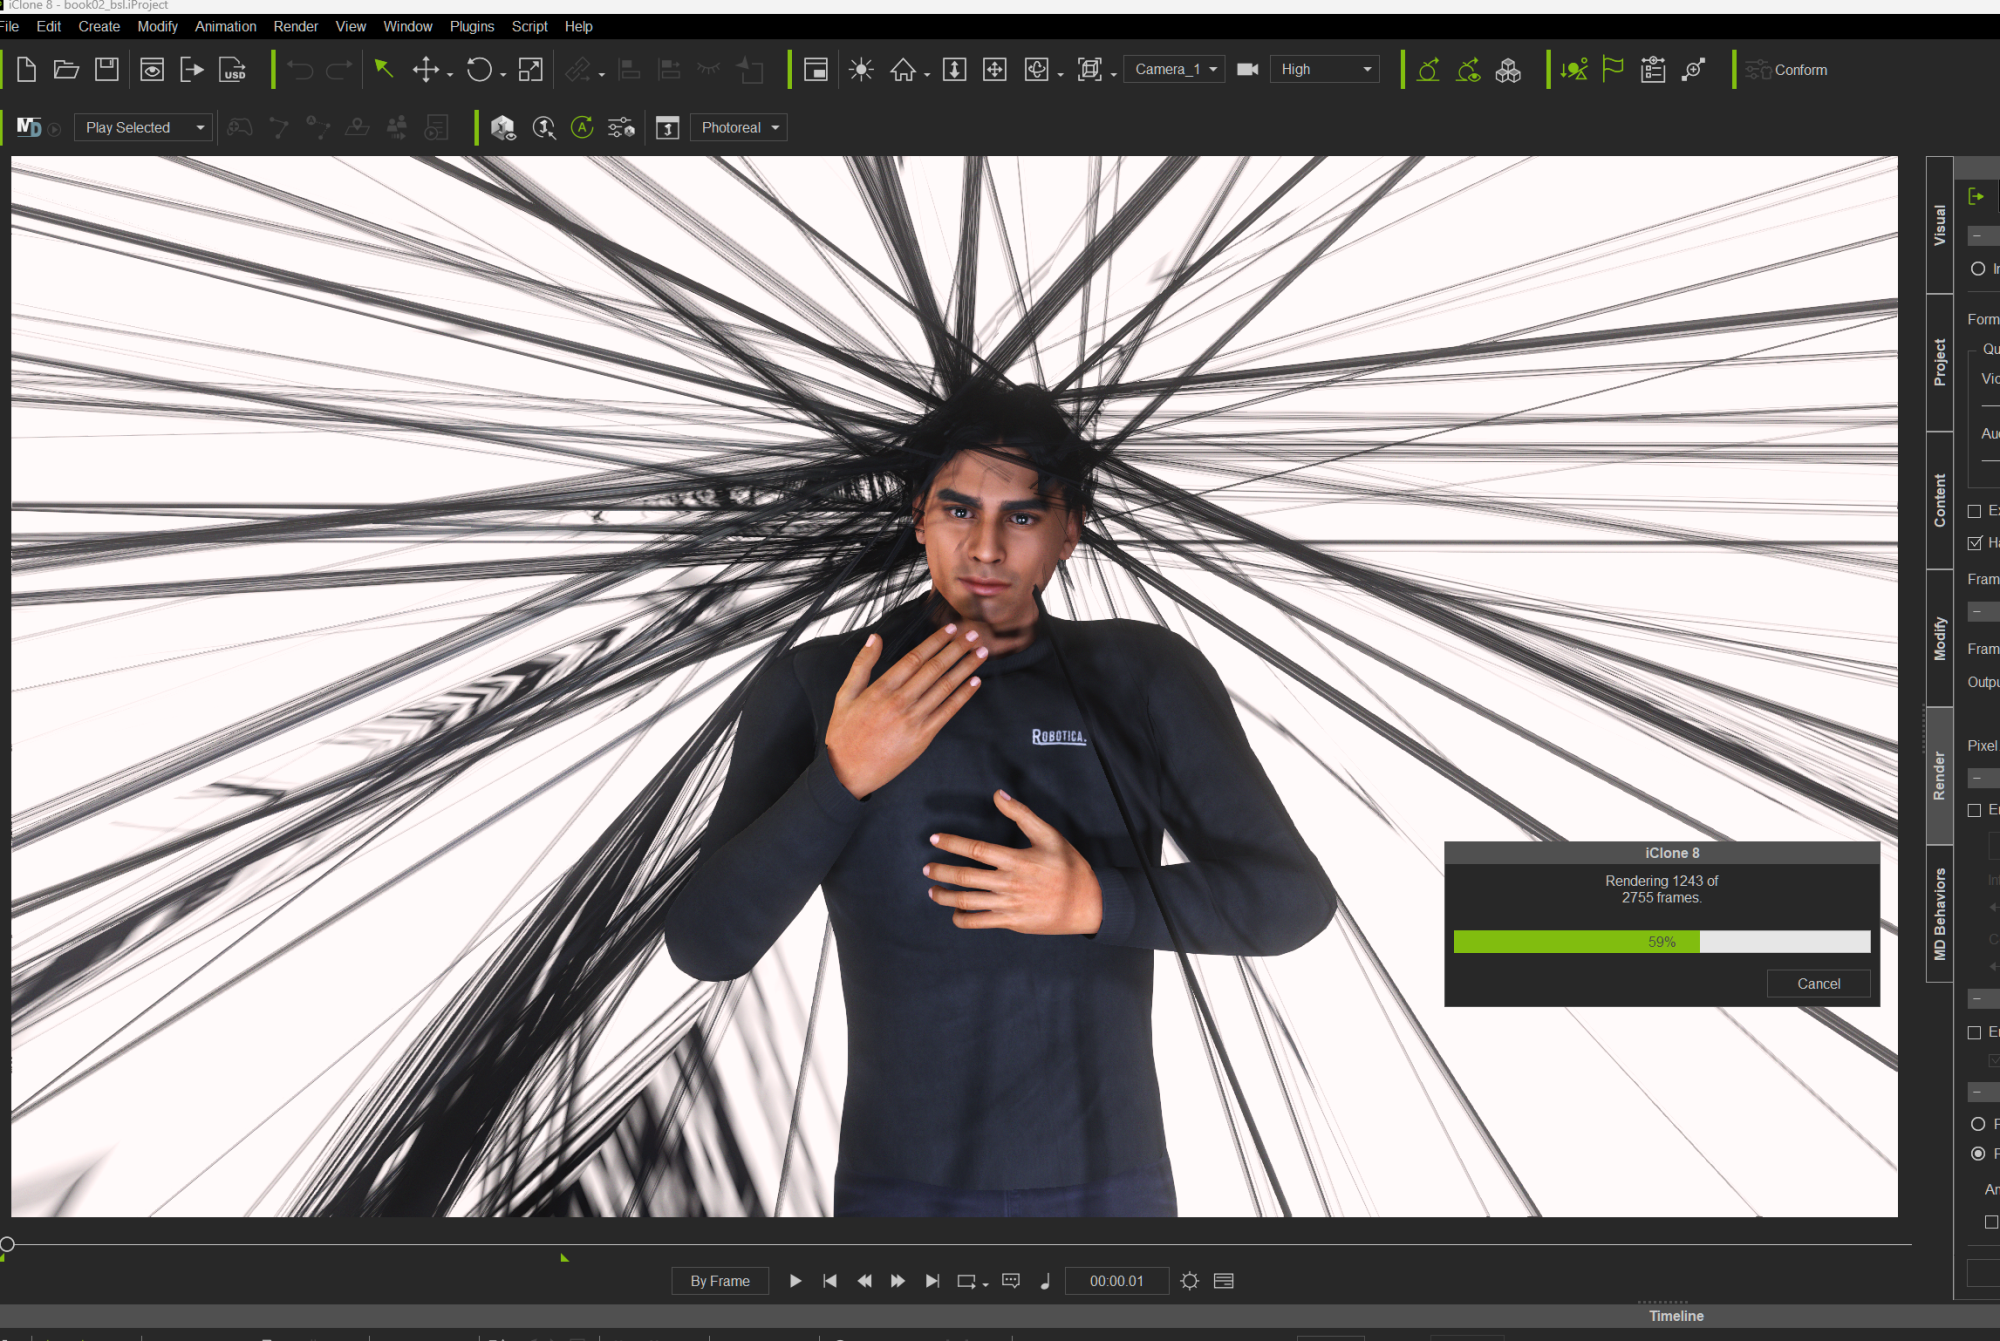2000x1341 pixels.
Task: Expand the Home view options arrow
Action: [927, 75]
